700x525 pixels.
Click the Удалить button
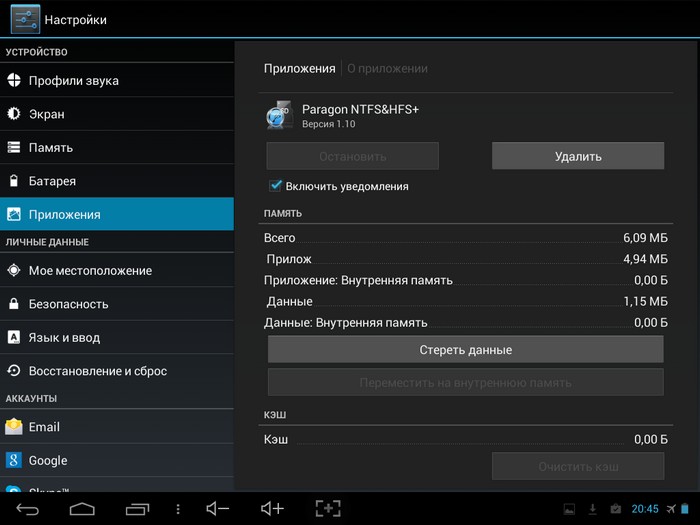(x=578, y=156)
